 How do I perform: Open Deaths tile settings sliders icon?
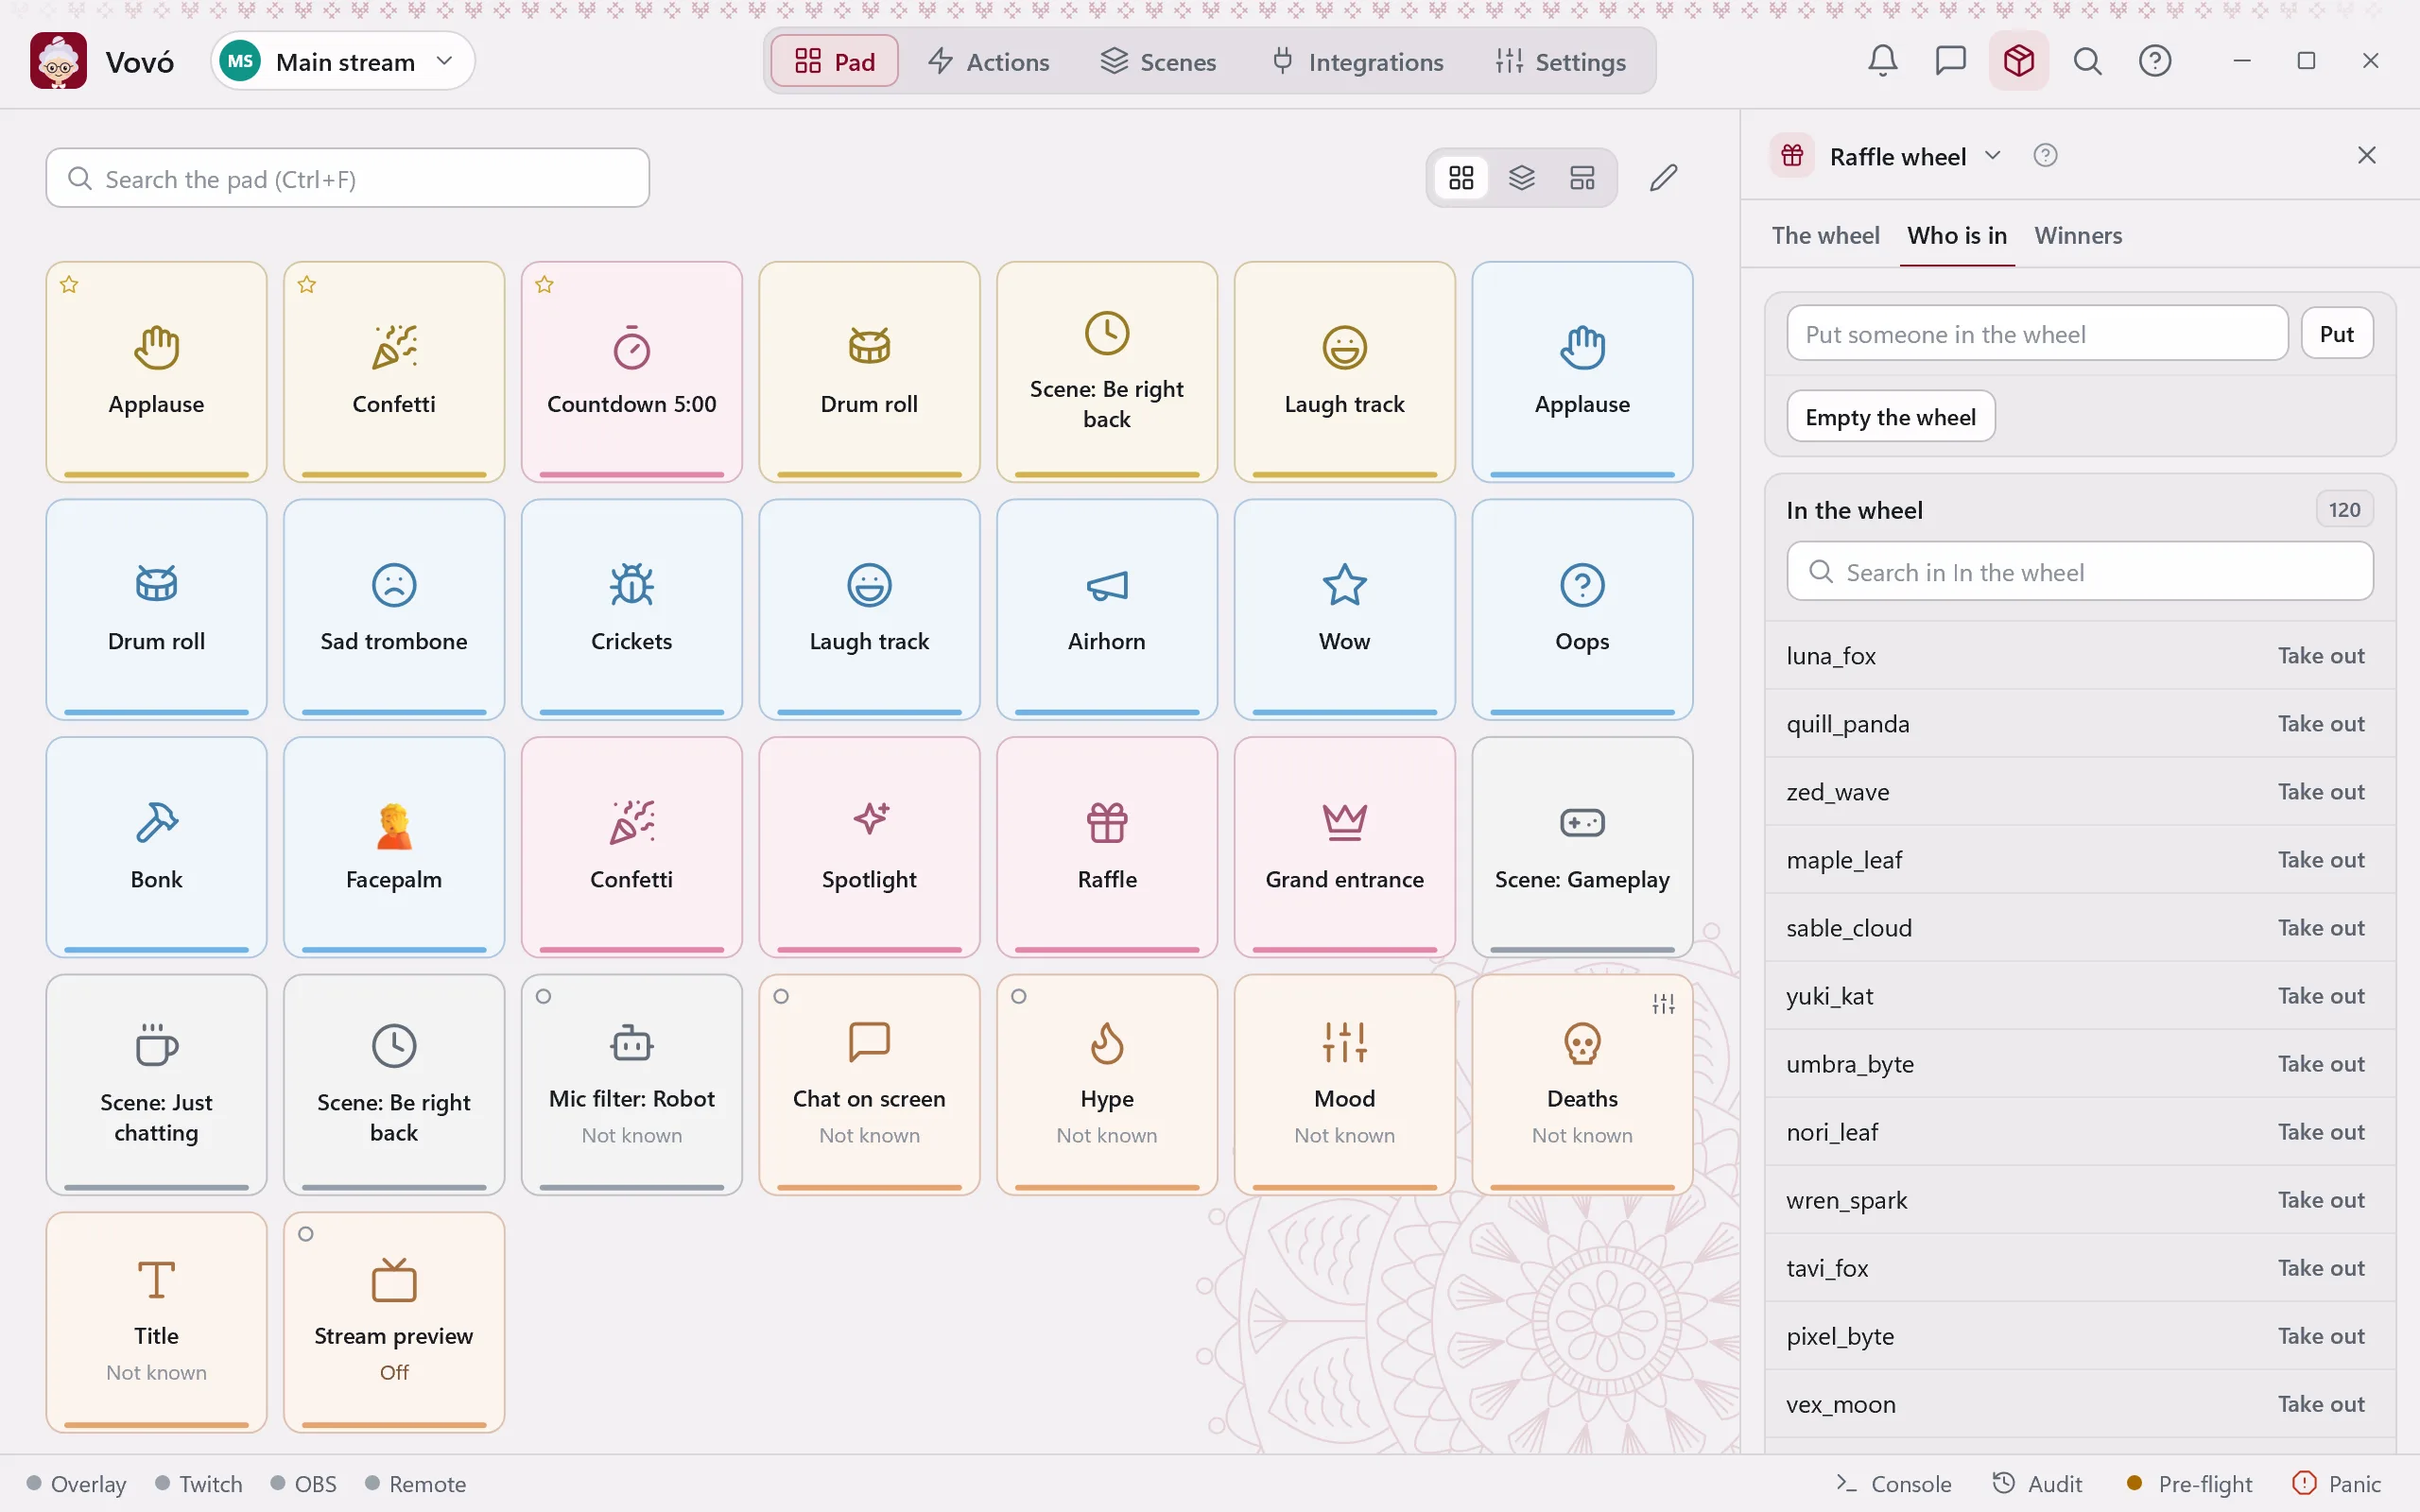[x=1663, y=1003]
